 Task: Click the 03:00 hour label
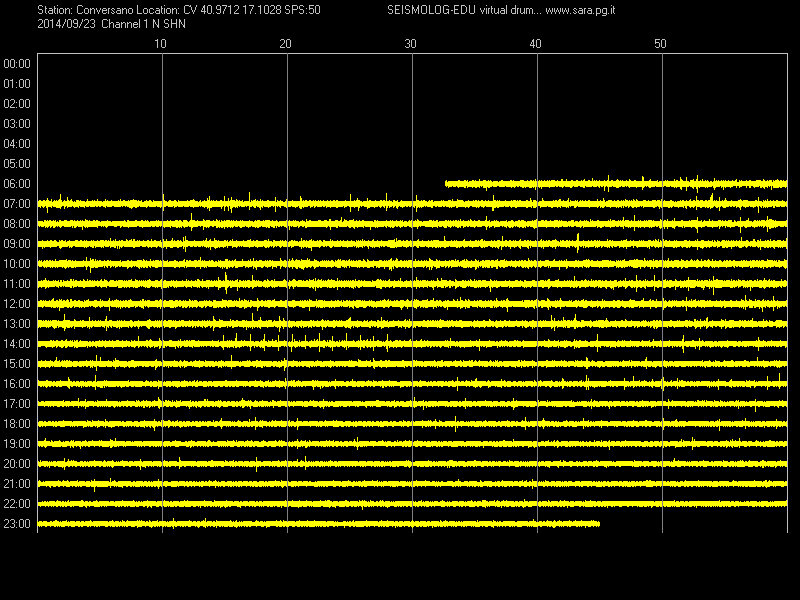pyautogui.click(x=17, y=124)
